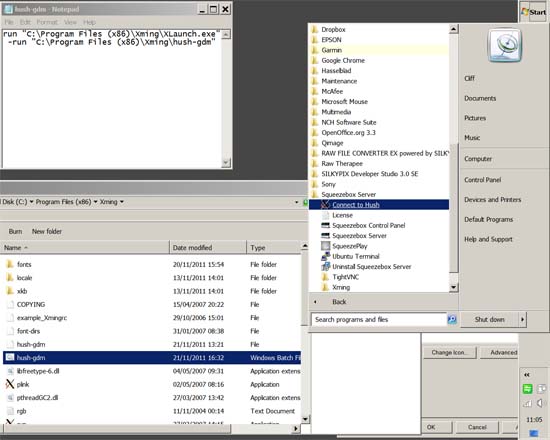
Task: Click the user account picture
Action: 505,46
